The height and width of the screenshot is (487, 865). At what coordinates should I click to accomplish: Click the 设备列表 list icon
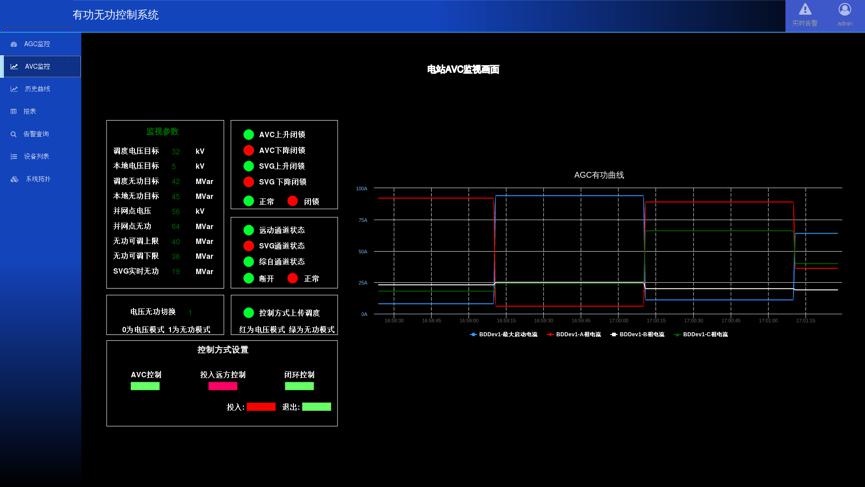[x=14, y=156]
